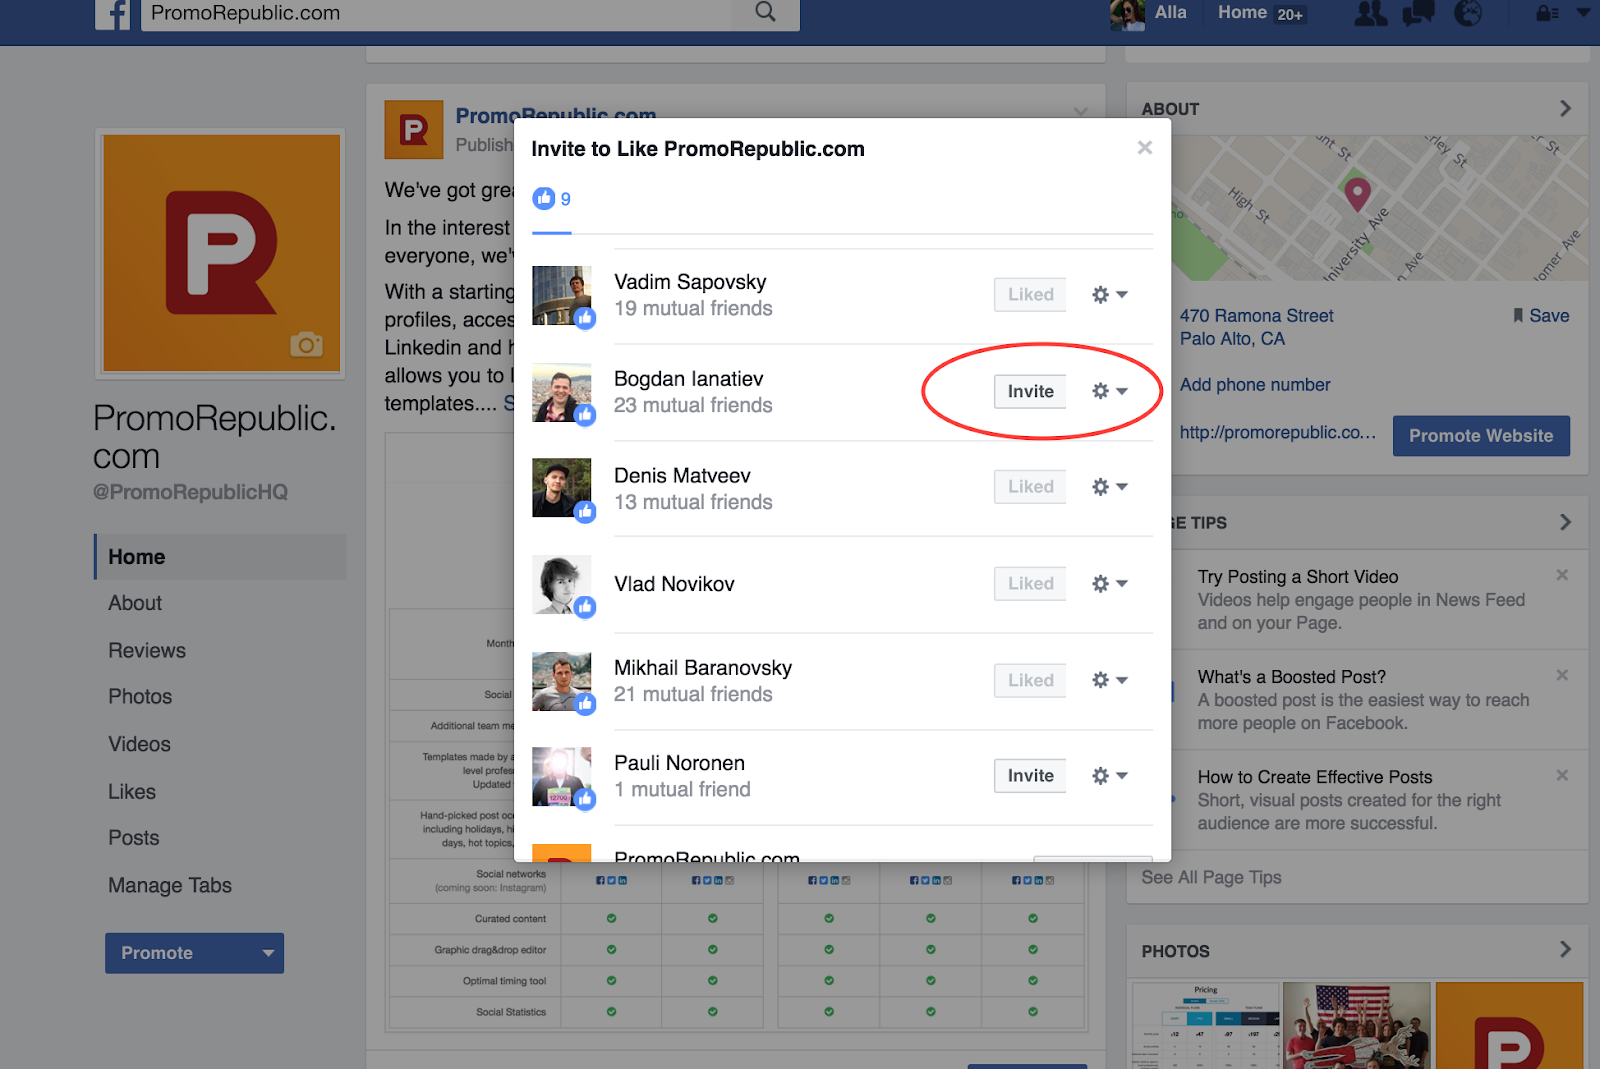Open the notifications globe icon
The image size is (1600, 1069).
[1468, 13]
